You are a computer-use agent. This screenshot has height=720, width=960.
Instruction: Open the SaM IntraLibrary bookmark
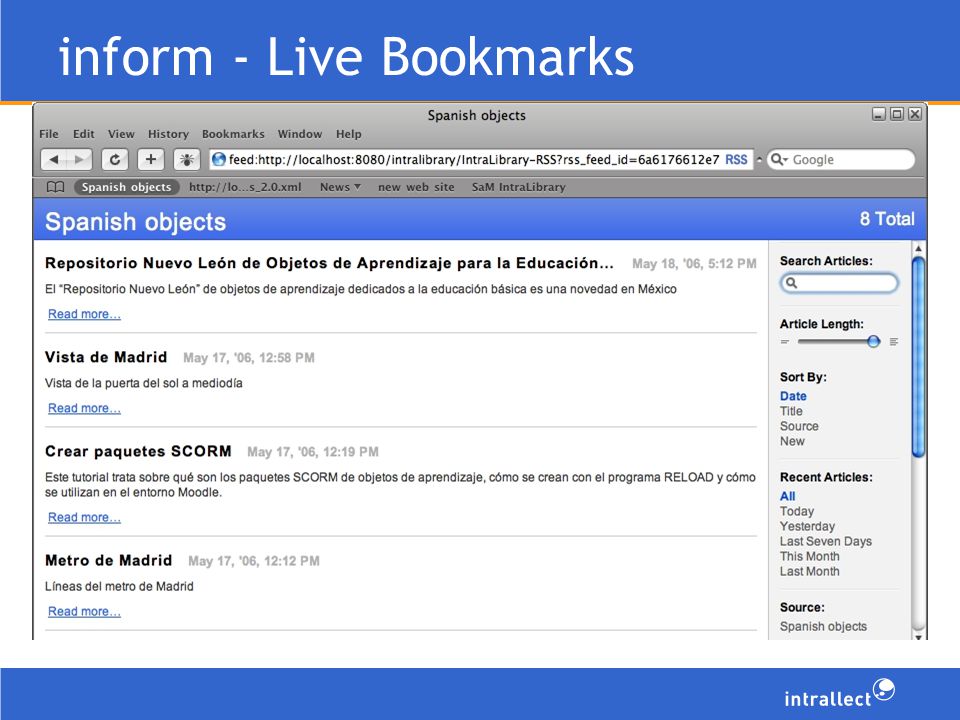(x=519, y=187)
